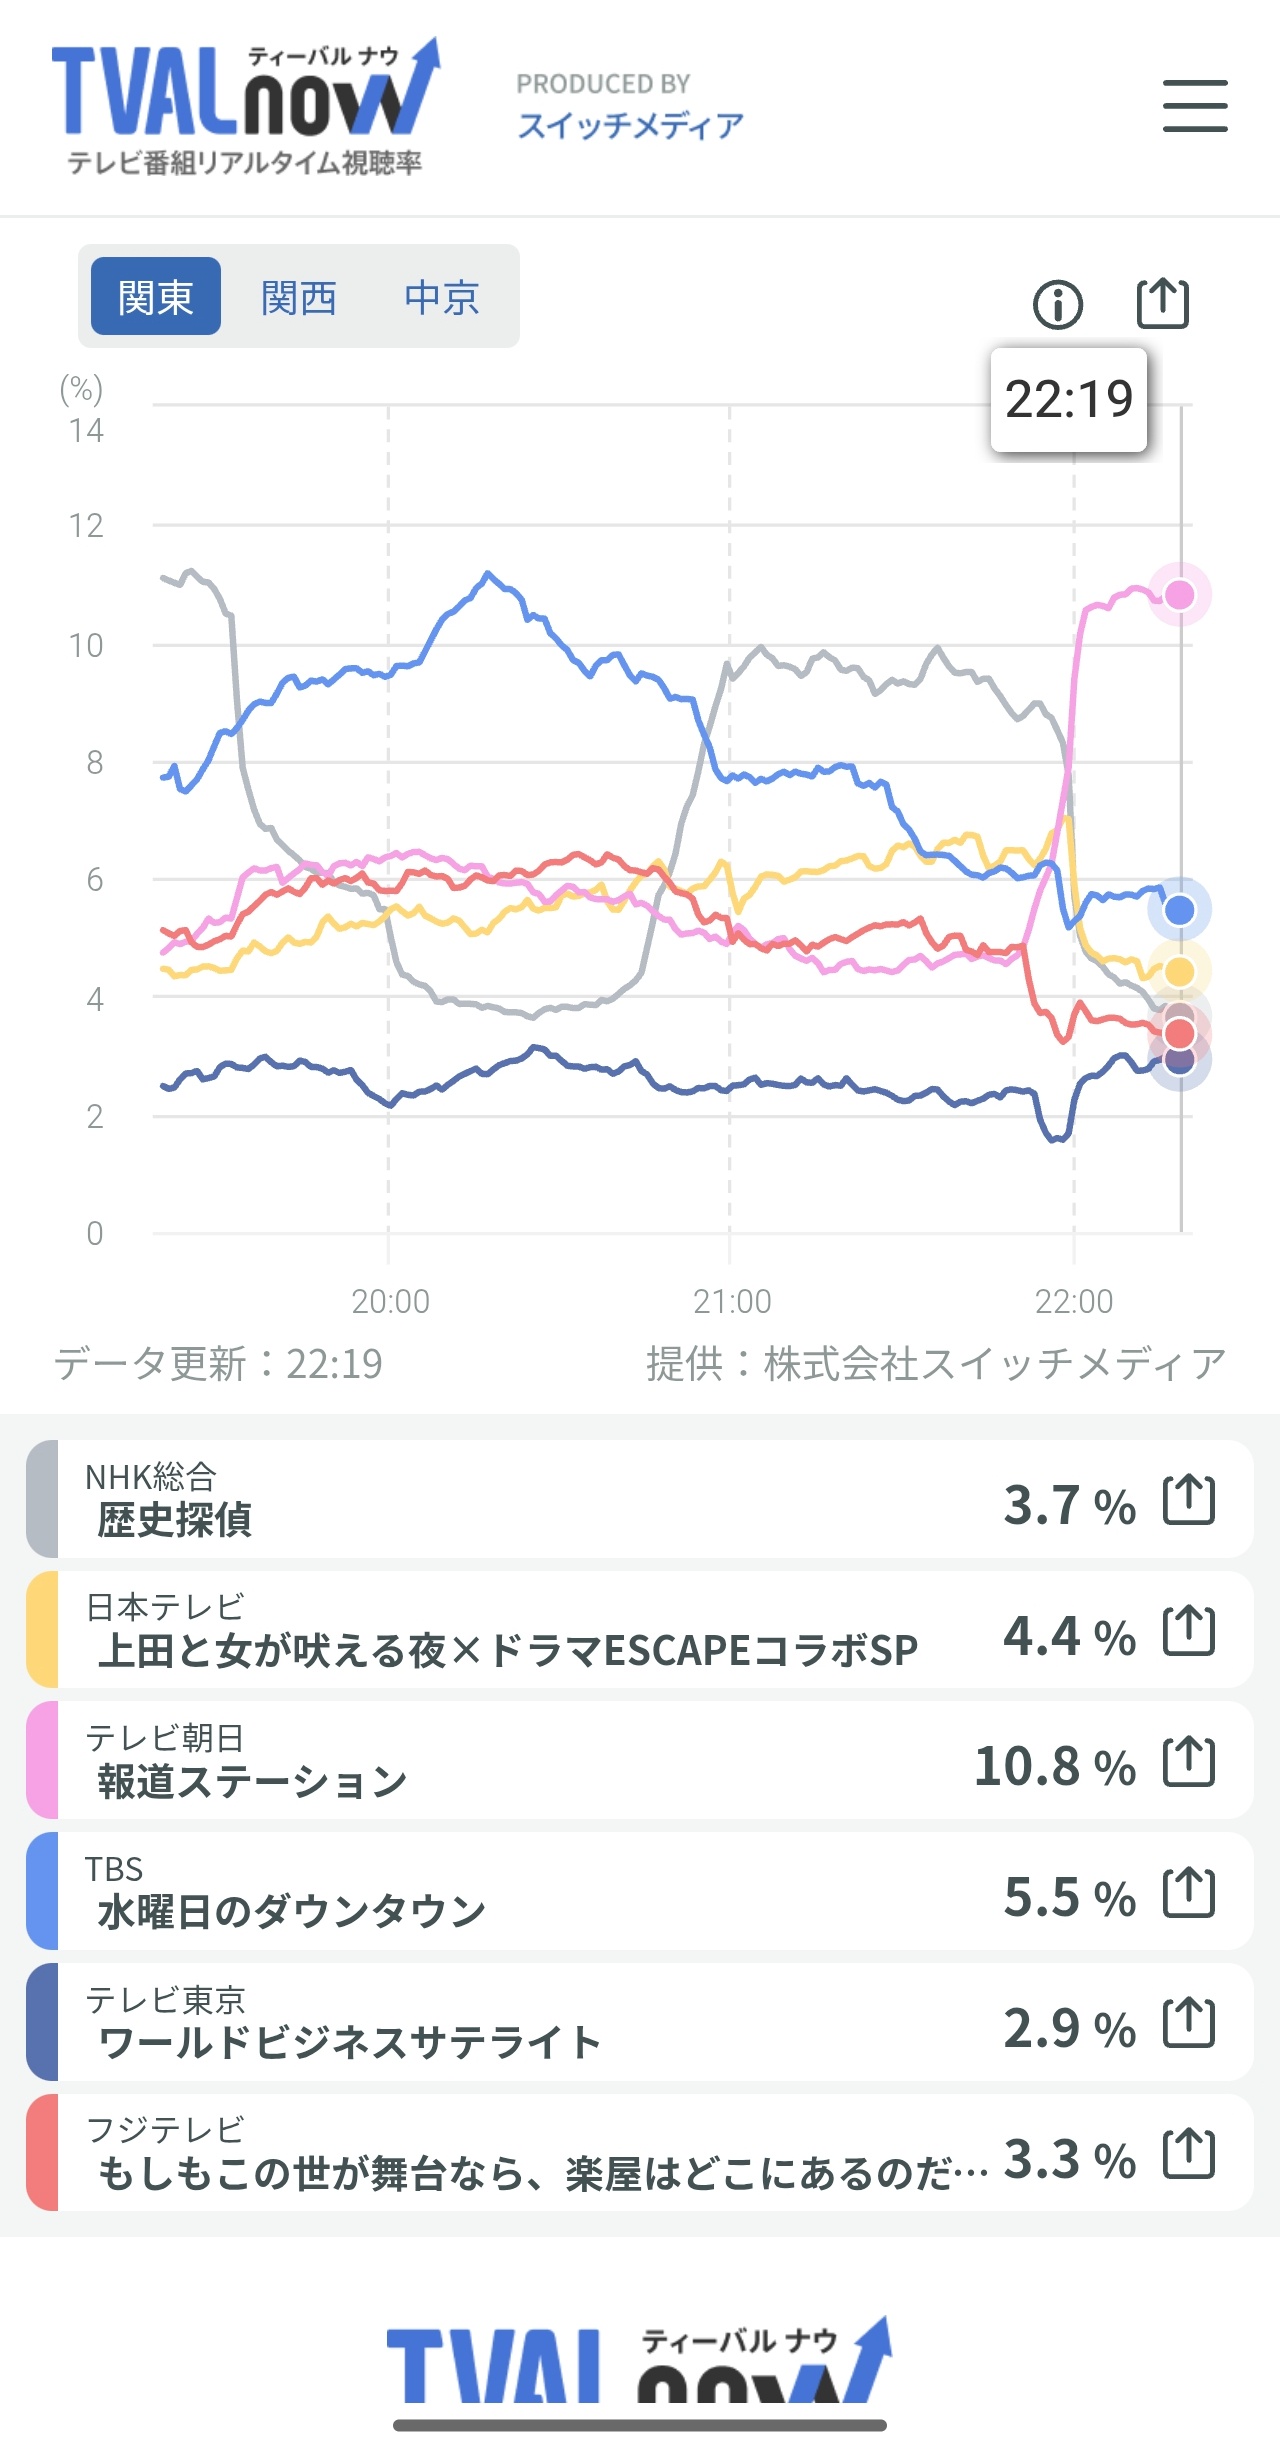Open the スイッチメディア producer link

pos(630,125)
